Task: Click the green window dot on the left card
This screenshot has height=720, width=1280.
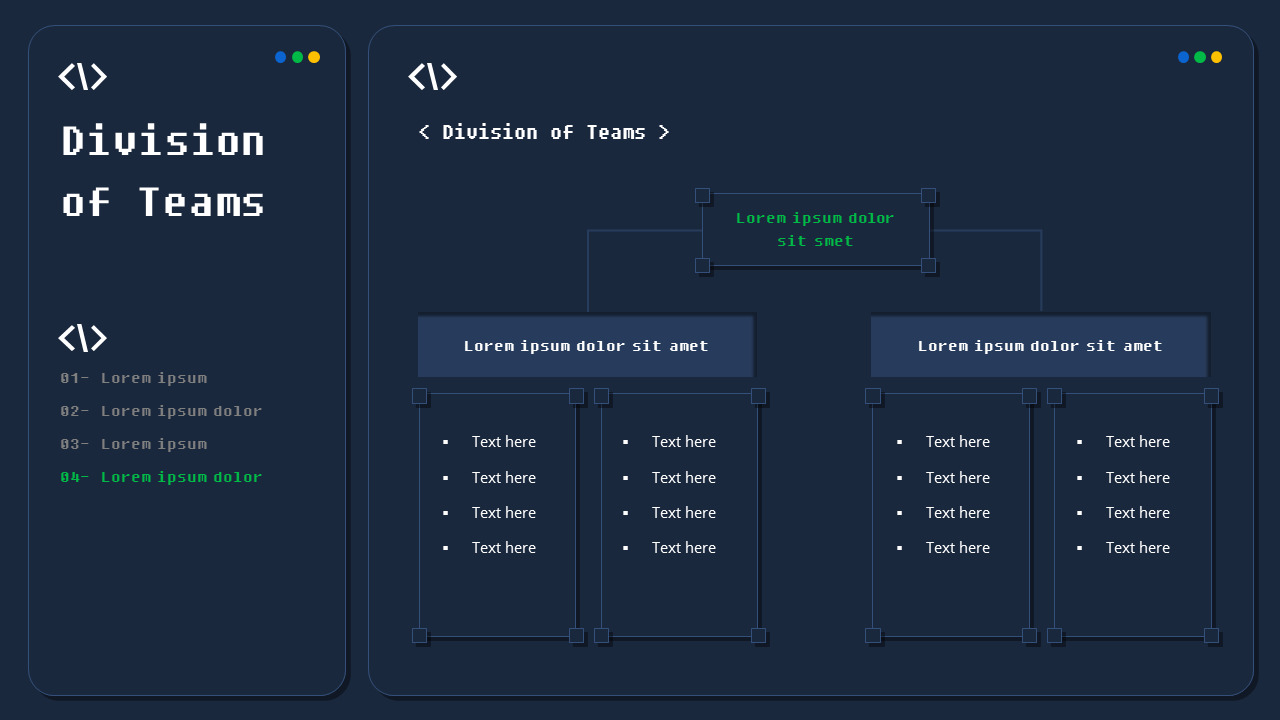Action: pos(297,57)
